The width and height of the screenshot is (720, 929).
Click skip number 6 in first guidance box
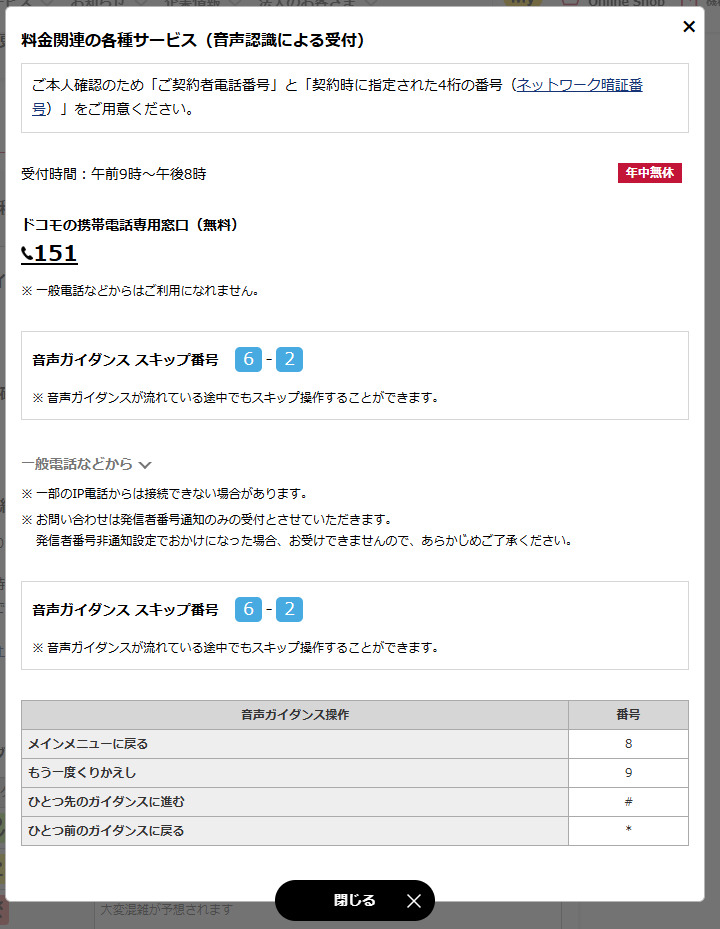tap(248, 360)
